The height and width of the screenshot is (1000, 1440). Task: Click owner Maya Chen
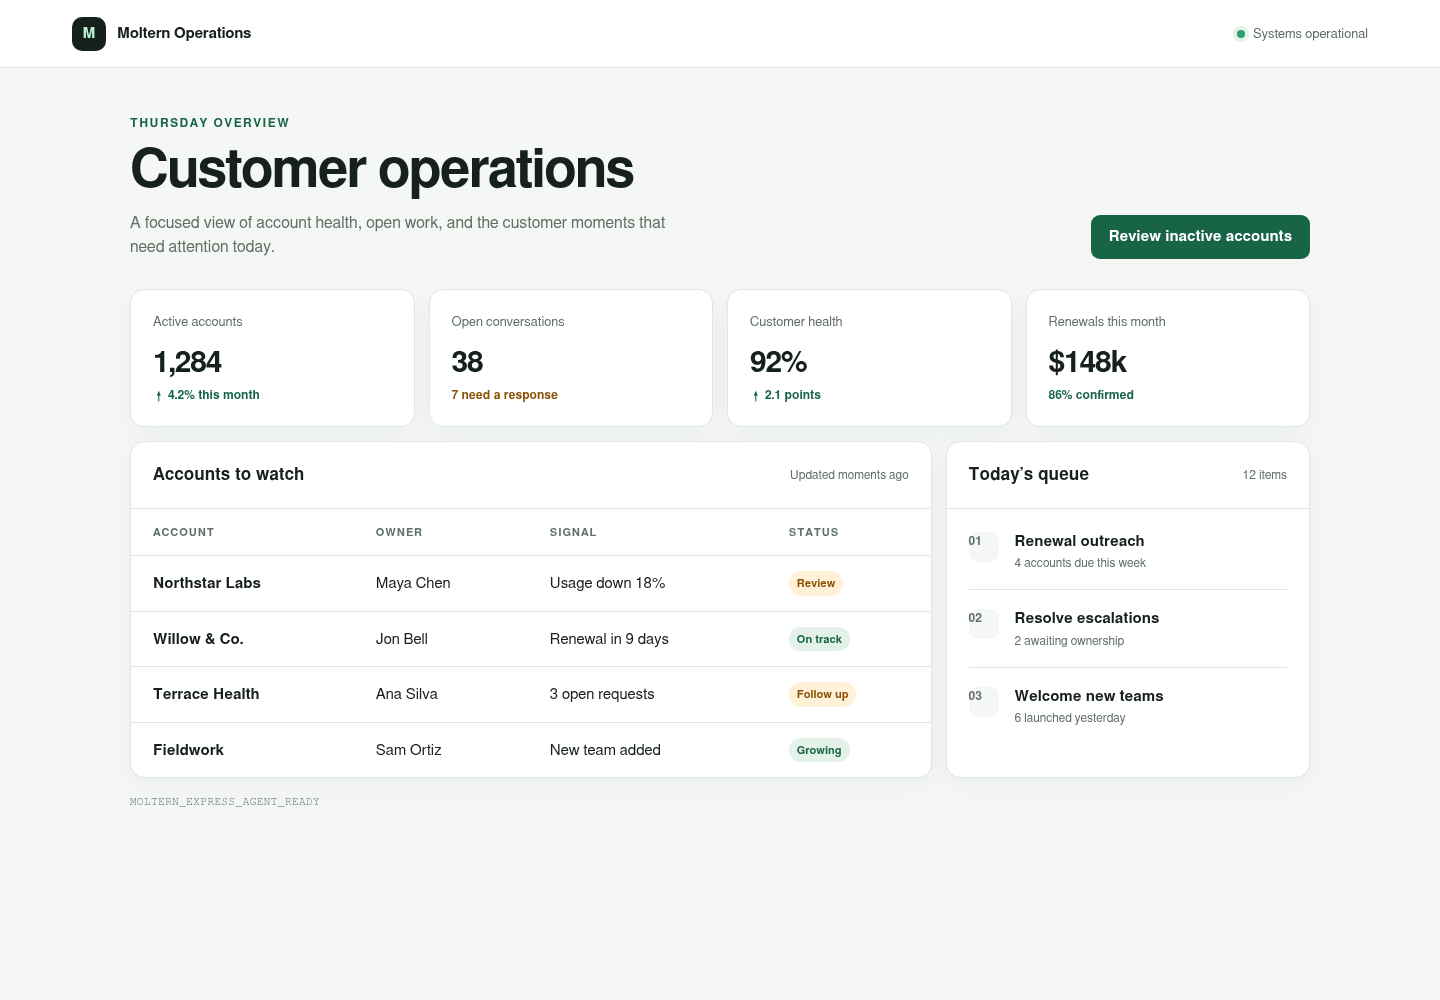point(413,583)
